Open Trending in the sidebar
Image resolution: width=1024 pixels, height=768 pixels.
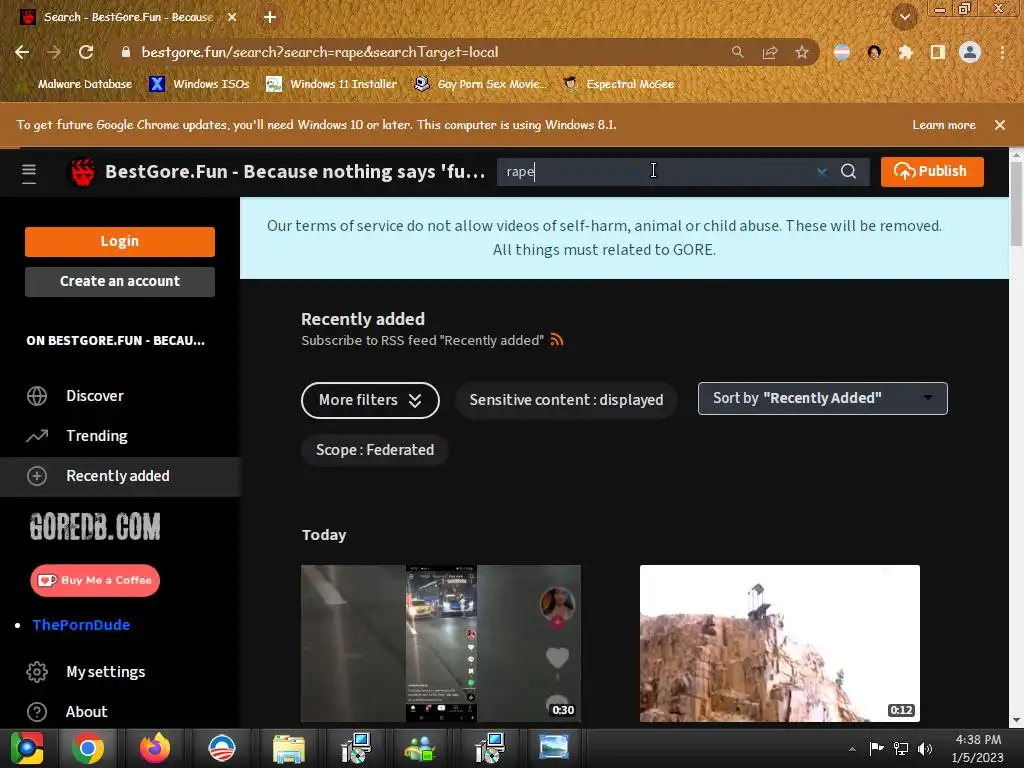[x=97, y=436]
